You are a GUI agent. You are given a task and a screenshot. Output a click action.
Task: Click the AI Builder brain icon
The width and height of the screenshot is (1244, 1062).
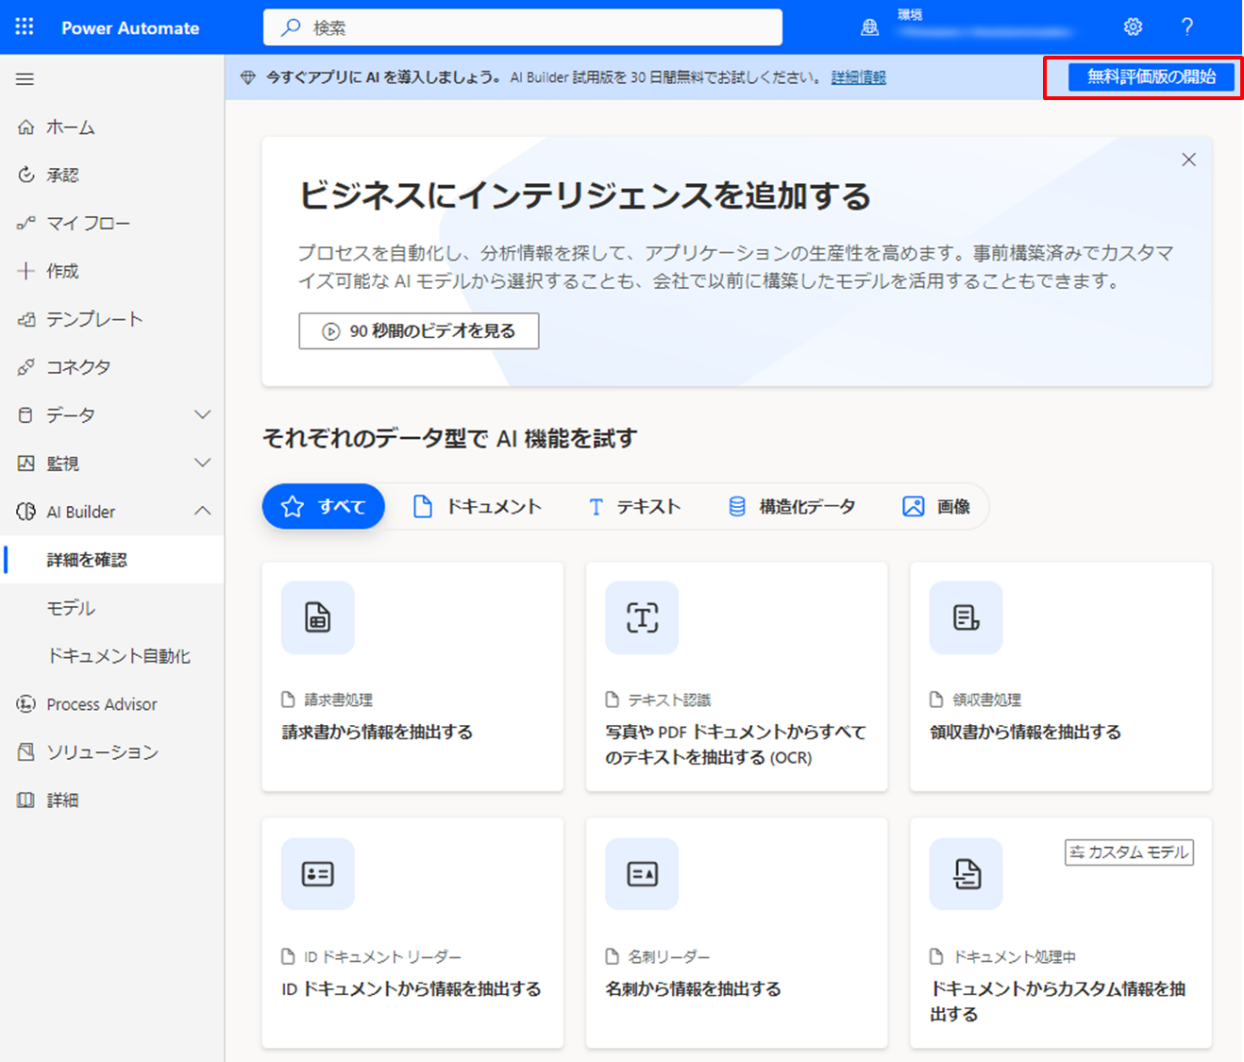tap(26, 511)
